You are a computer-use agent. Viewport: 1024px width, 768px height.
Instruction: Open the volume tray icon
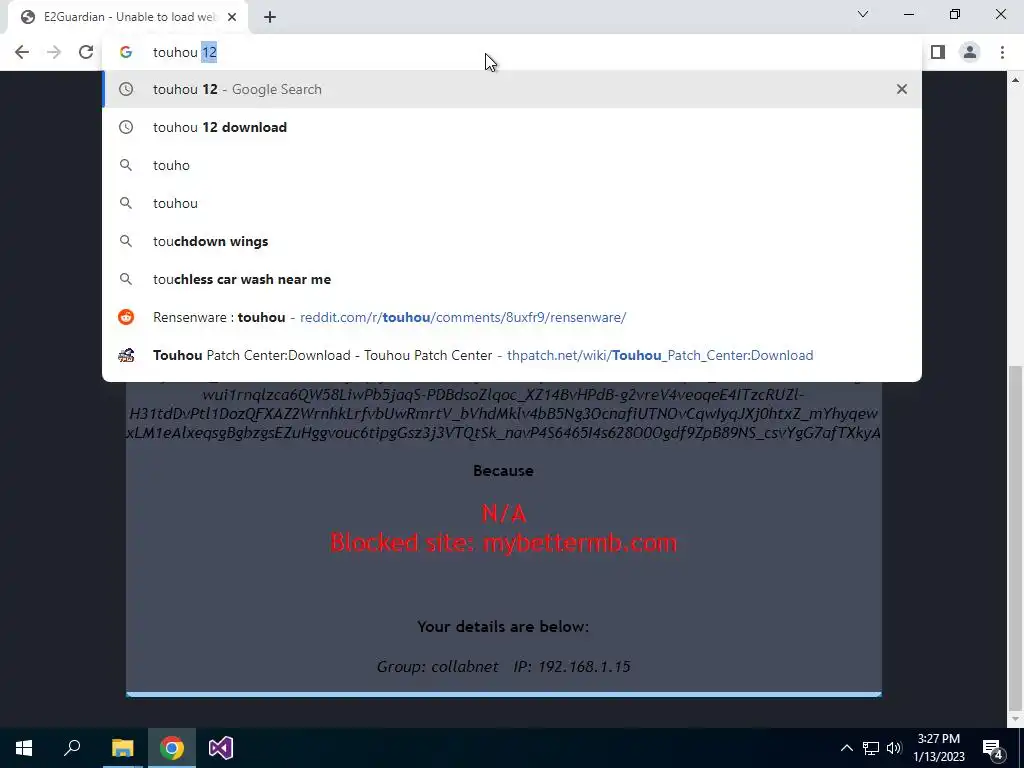(894, 748)
